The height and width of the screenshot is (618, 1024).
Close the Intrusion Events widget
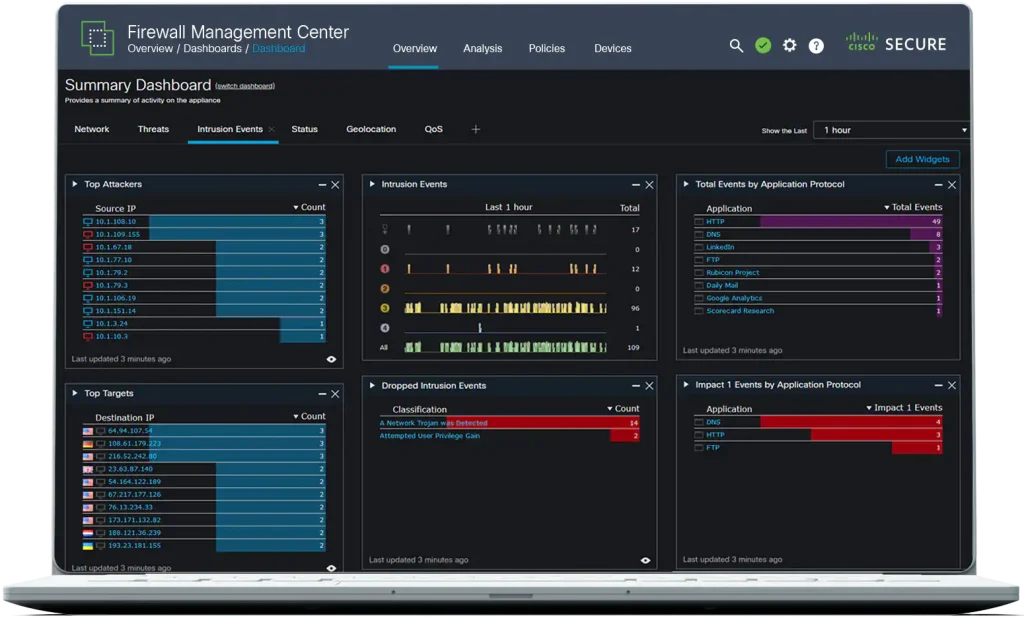pyautogui.click(x=649, y=185)
